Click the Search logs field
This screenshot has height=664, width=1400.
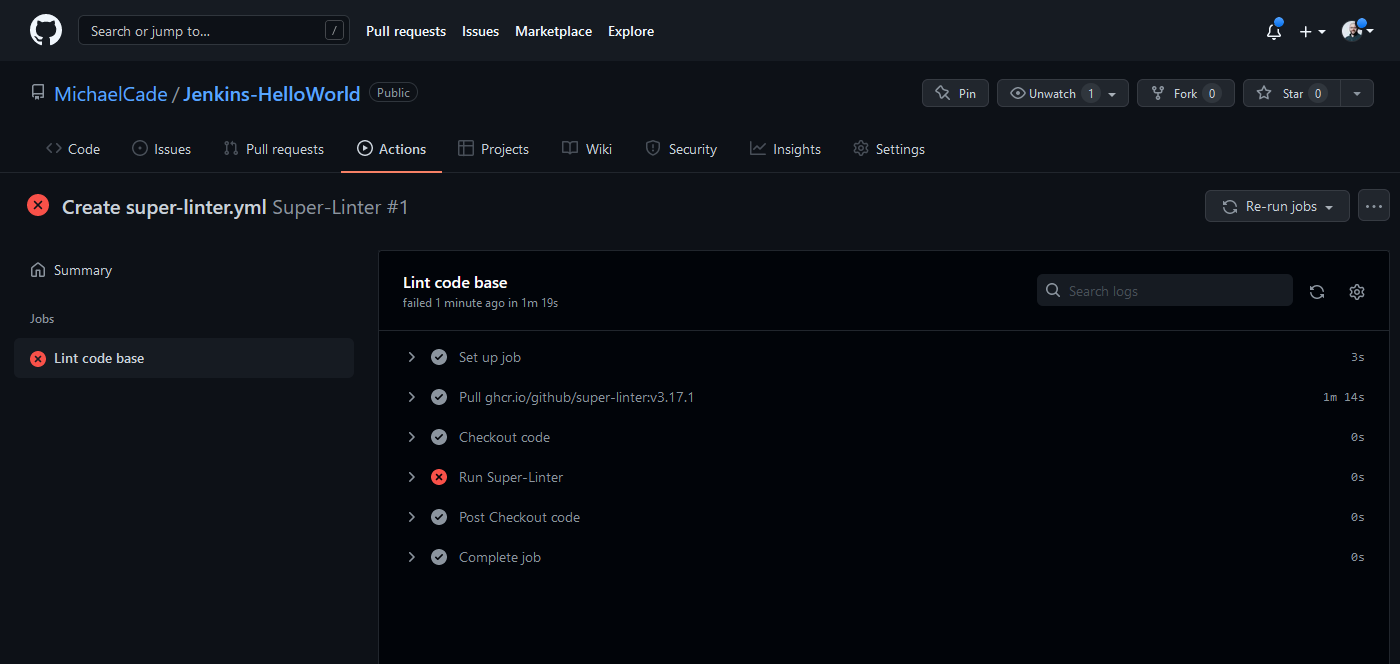tap(1165, 291)
